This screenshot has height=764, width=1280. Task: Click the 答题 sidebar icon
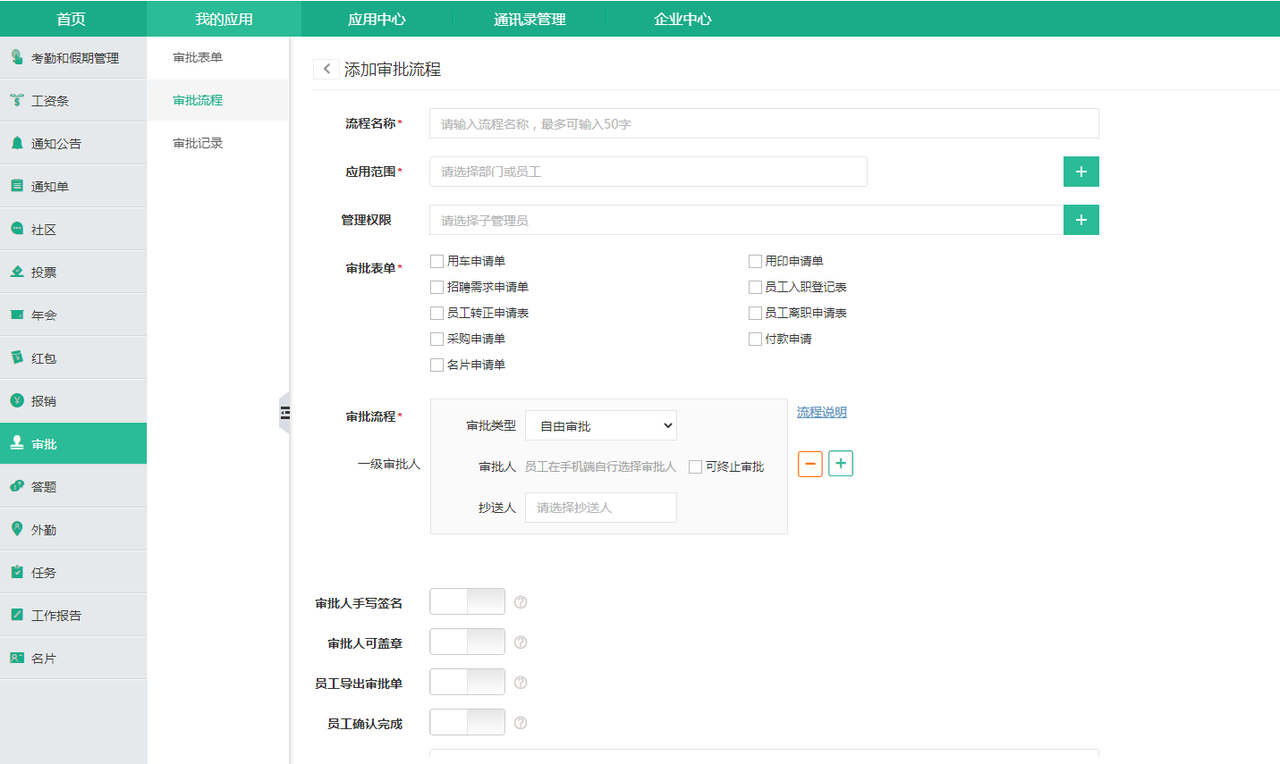[17, 486]
